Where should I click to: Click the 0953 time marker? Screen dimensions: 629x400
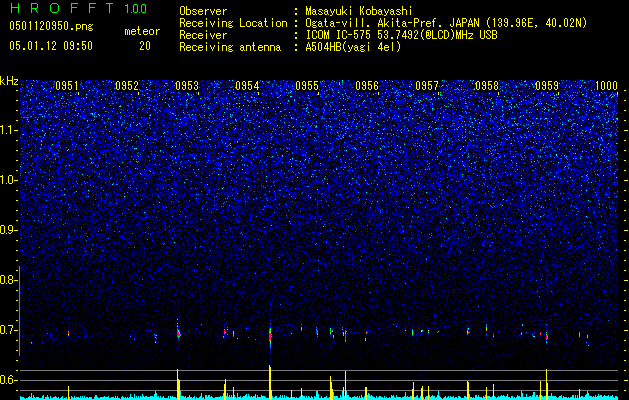click(x=187, y=86)
